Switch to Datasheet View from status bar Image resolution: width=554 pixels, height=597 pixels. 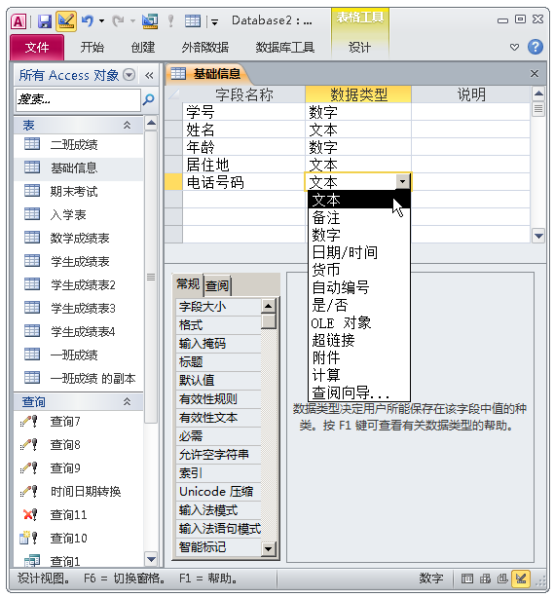(467, 579)
